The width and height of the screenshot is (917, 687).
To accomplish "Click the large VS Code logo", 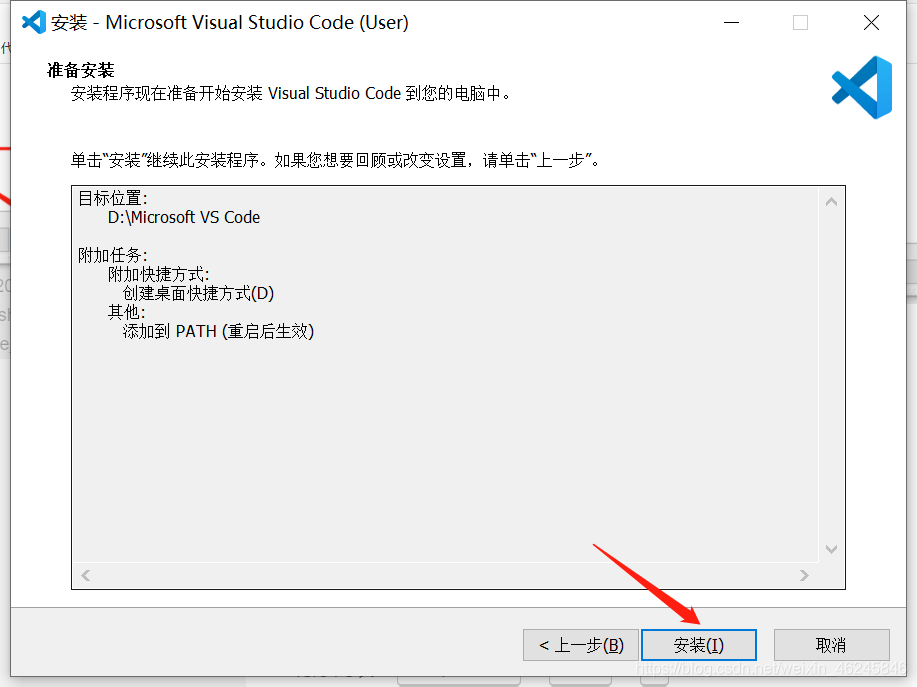I will click(x=862, y=88).
